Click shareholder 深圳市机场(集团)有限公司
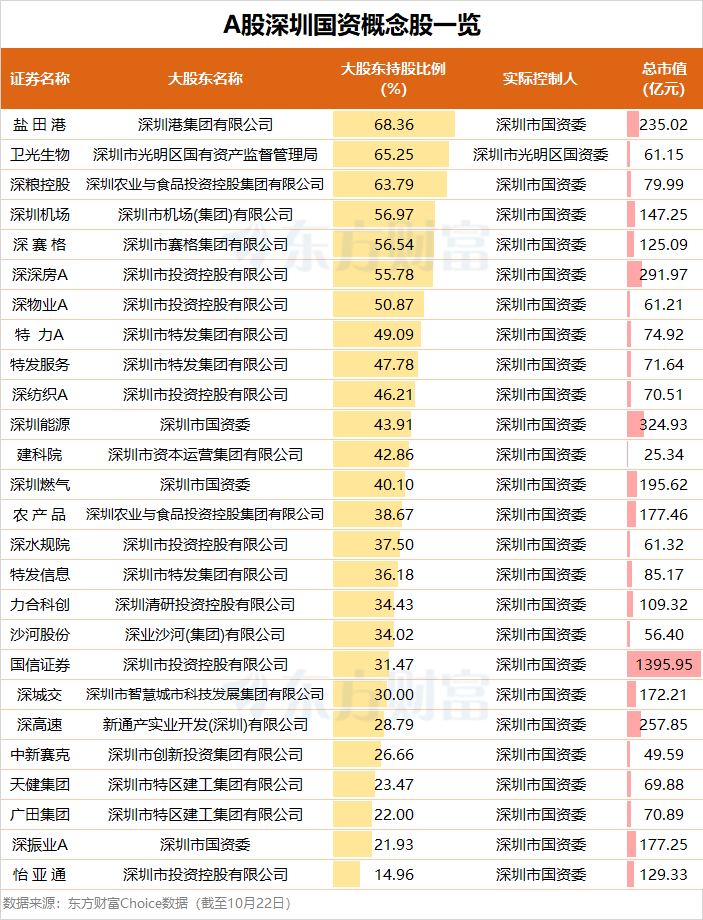 click(x=205, y=214)
